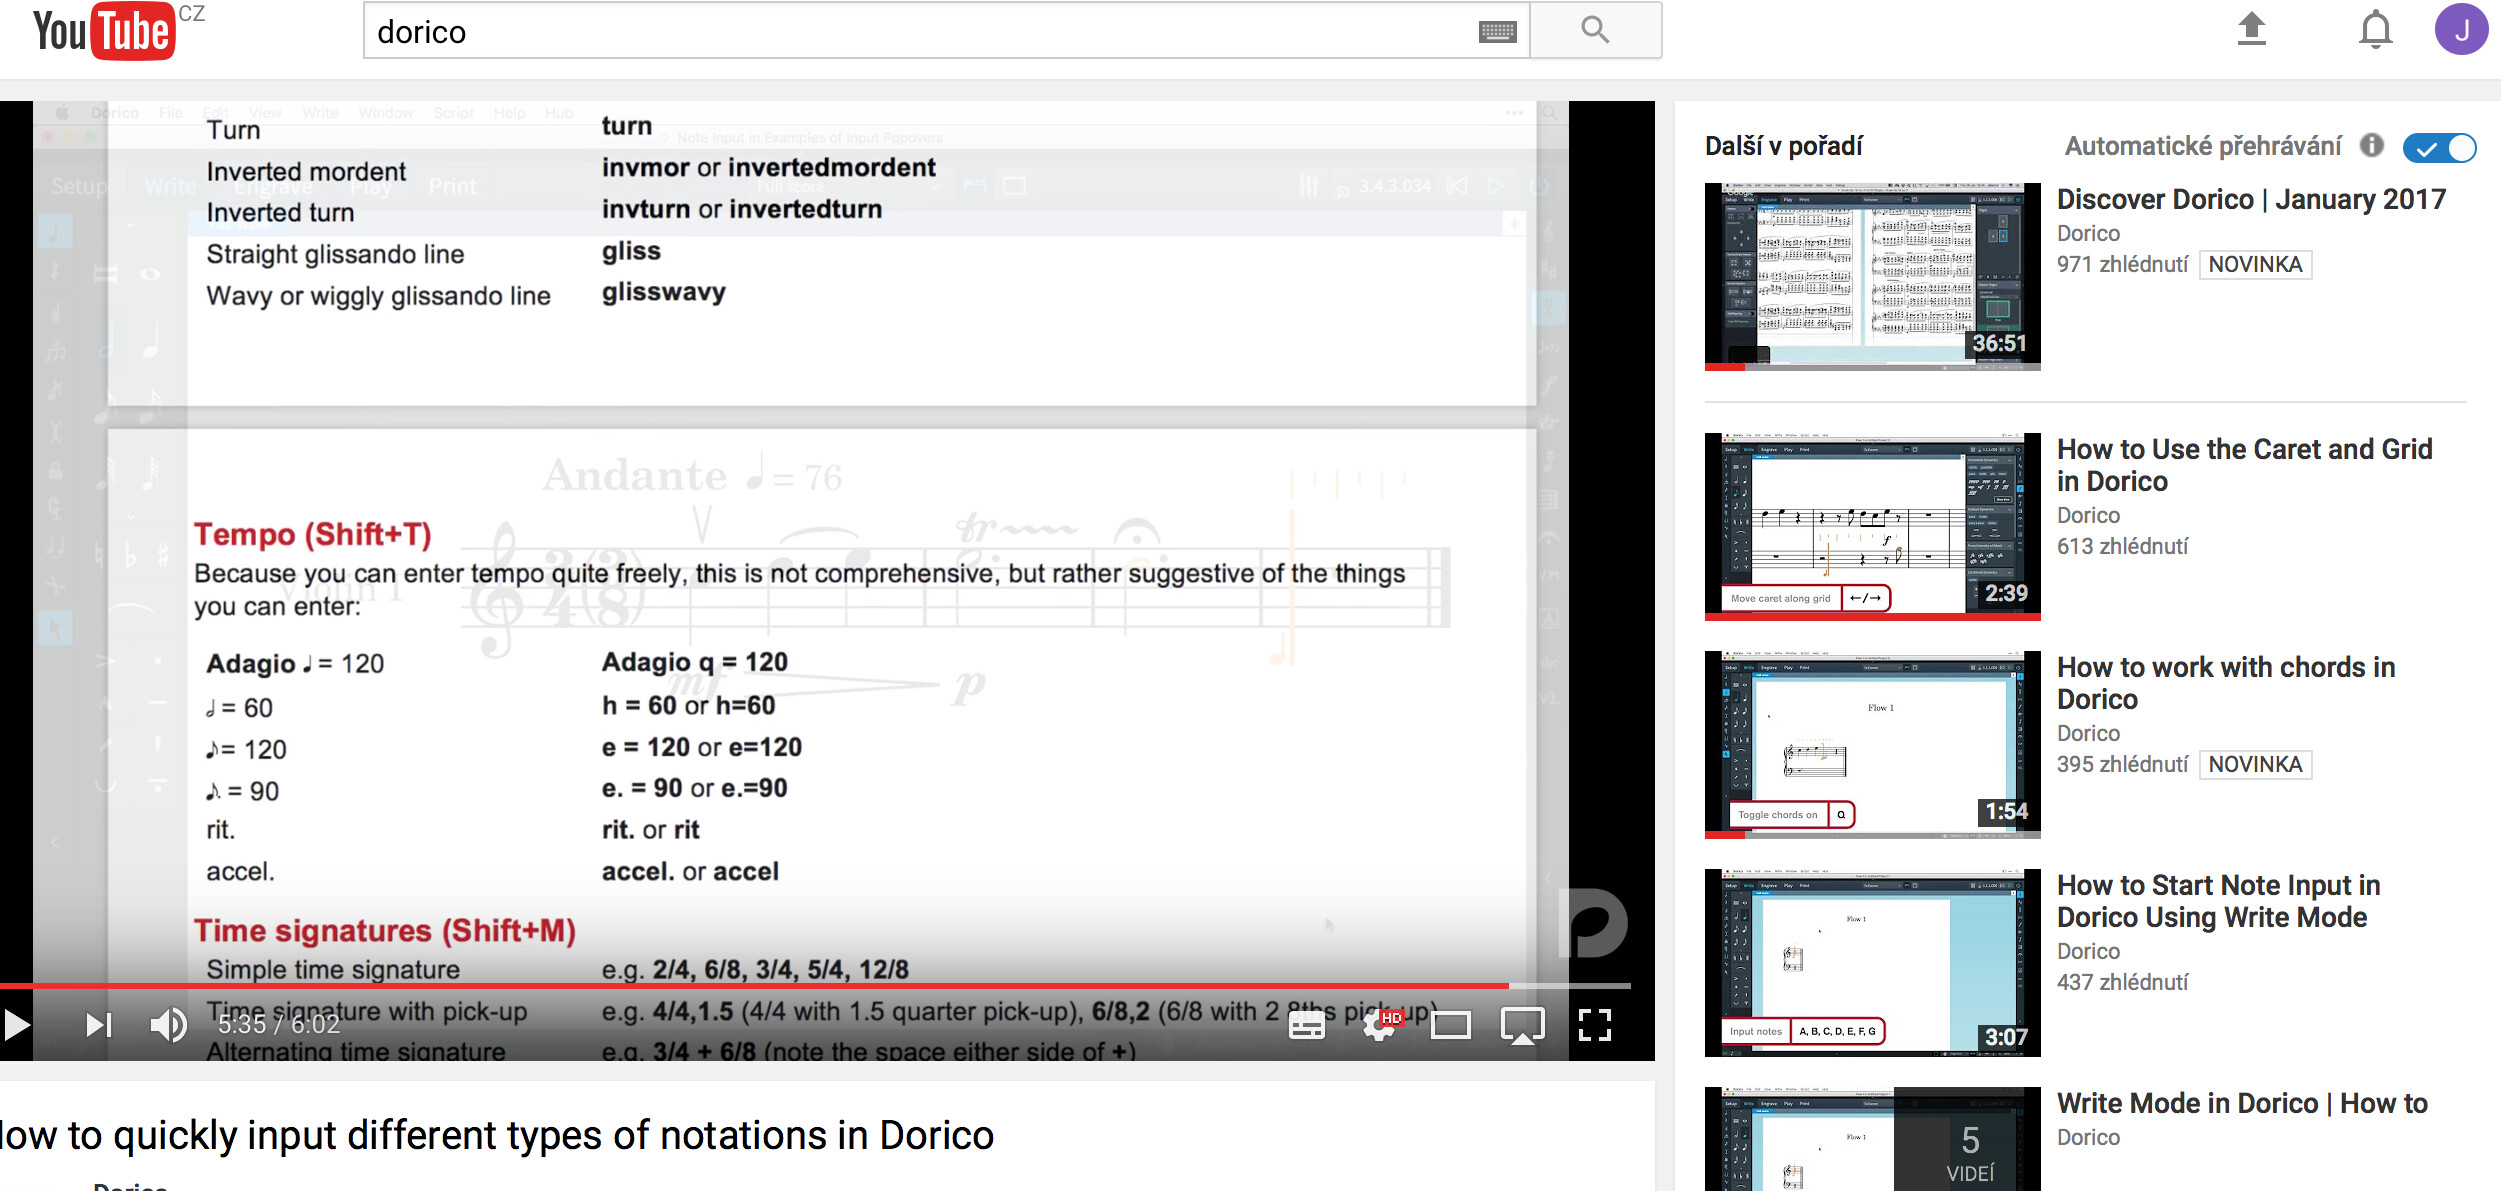Click the autoplay info 'i' icon
2501x1191 pixels.
(x=2372, y=146)
